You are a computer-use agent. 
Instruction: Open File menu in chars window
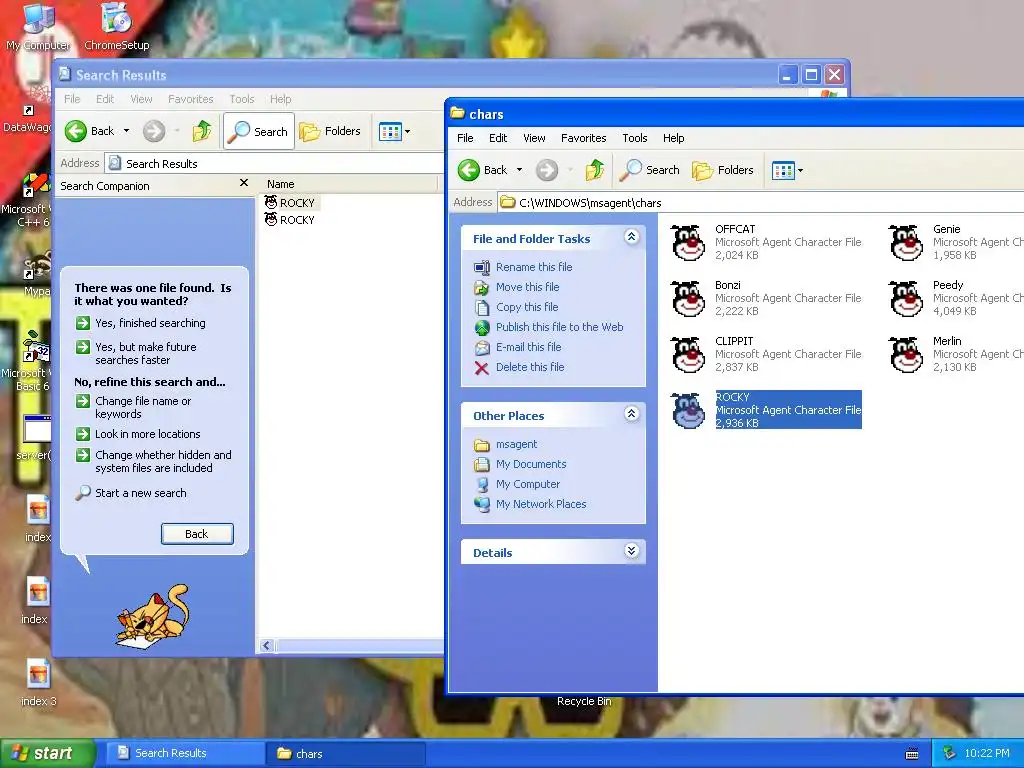(465, 138)
